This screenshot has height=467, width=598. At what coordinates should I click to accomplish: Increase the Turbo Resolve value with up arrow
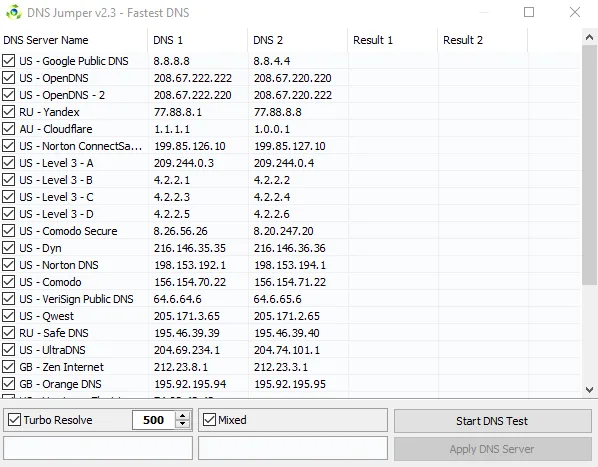183,416
